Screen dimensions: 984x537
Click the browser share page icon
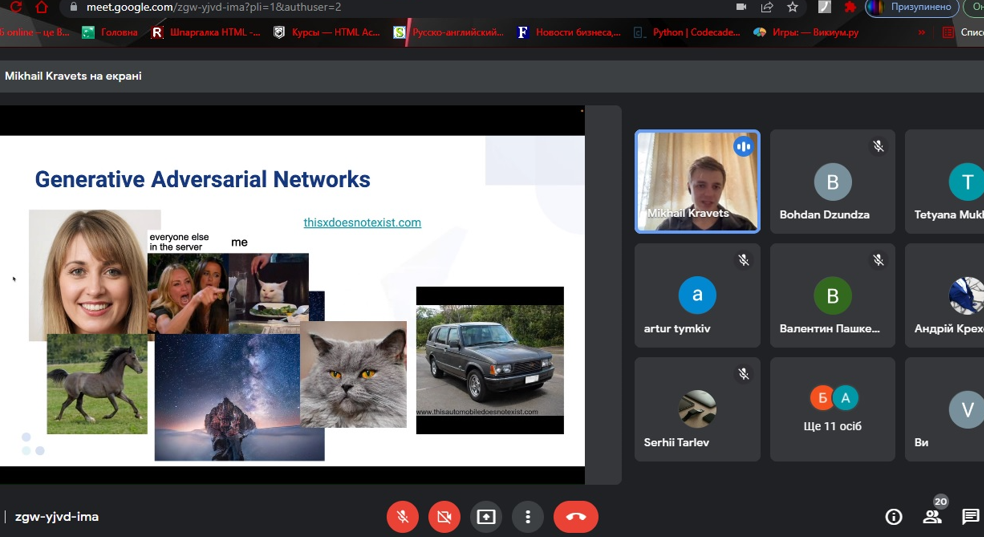click(767, 7)
